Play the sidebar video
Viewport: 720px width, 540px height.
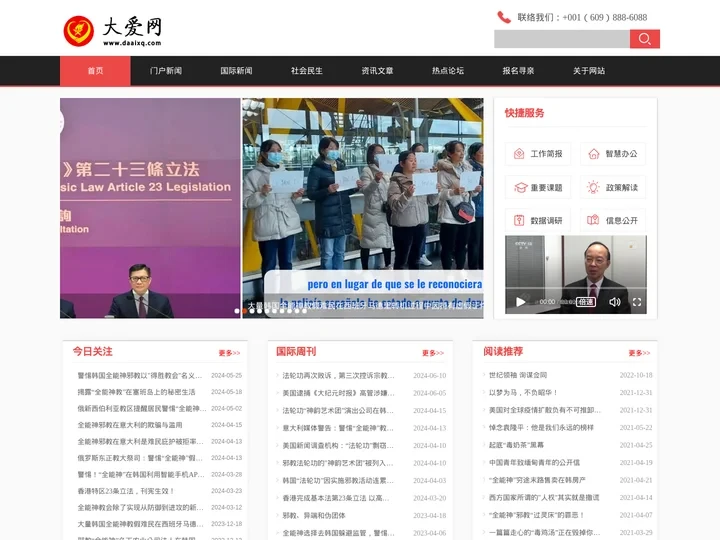coord(520,302)
